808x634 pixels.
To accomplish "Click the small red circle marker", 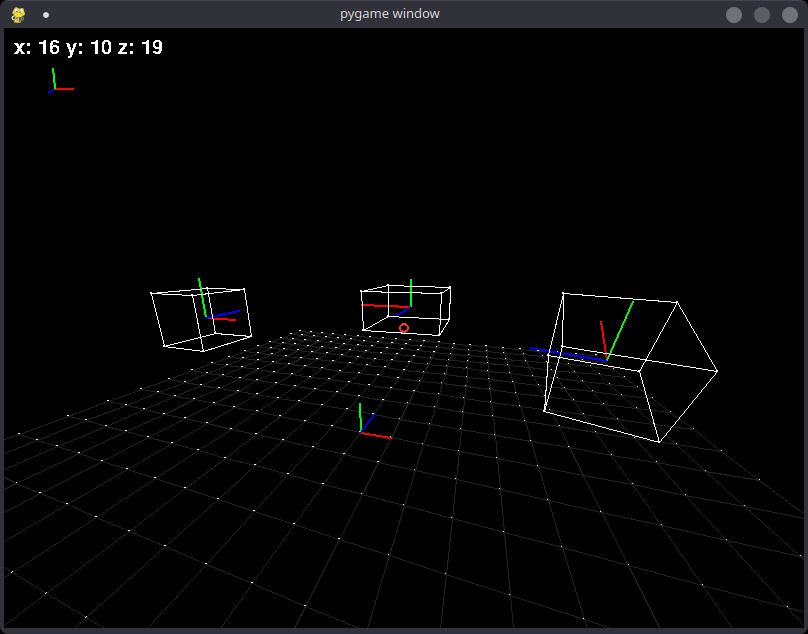I will click(x=404, y=328).
